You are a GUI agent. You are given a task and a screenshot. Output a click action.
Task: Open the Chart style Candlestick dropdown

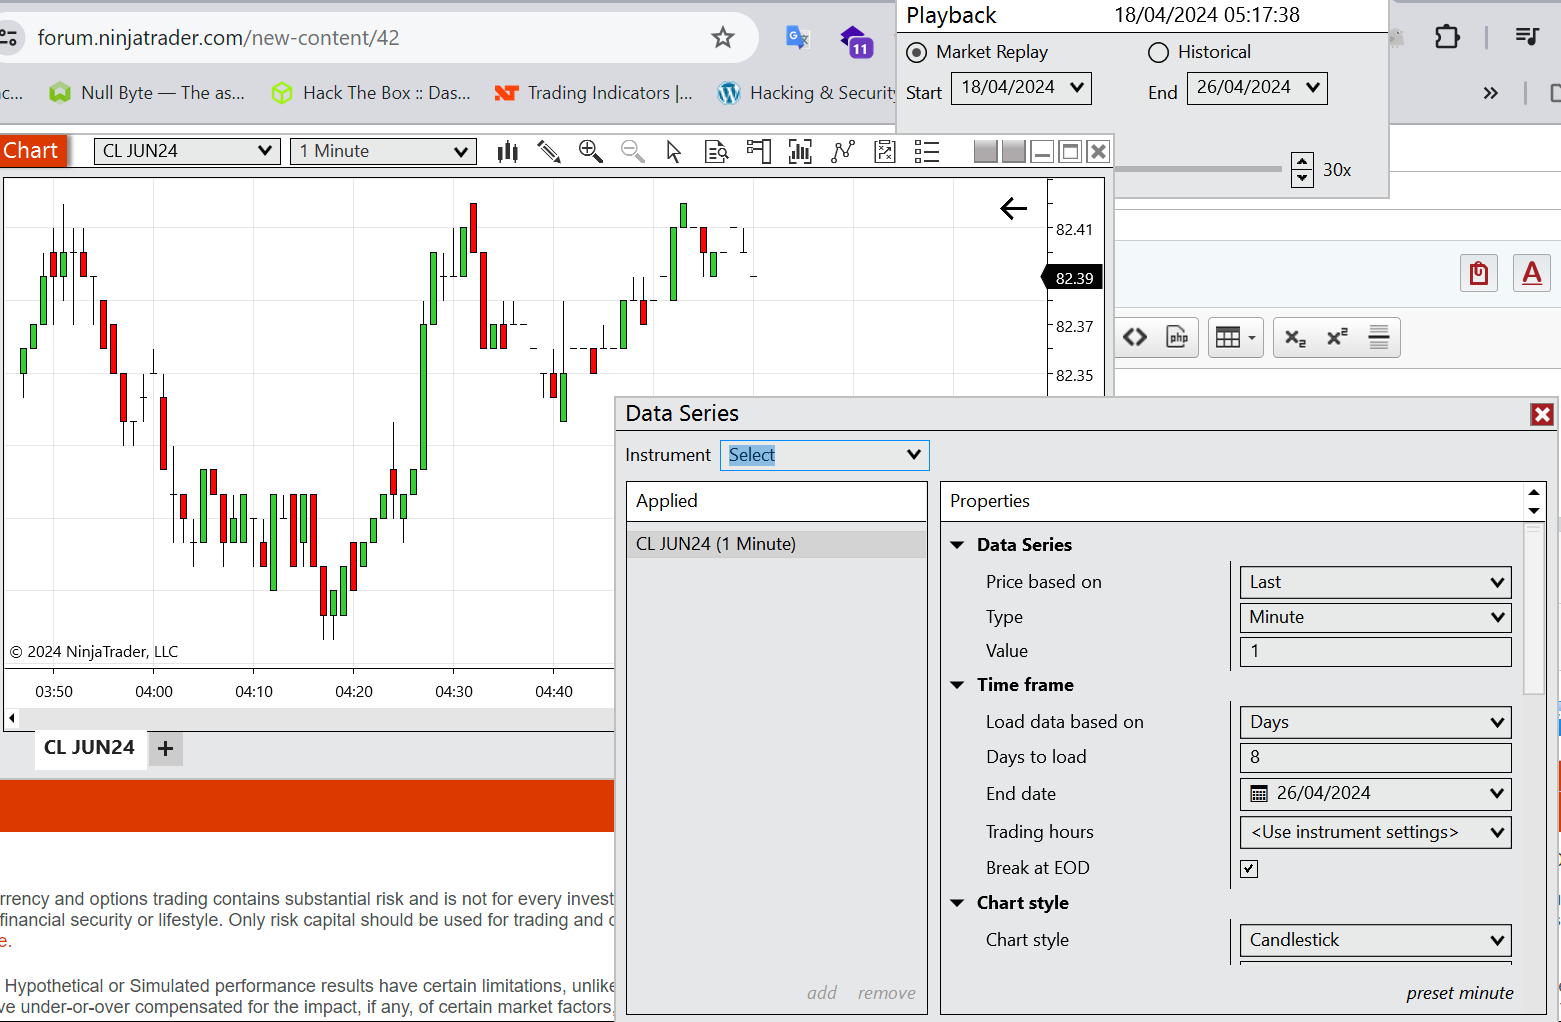pos(1375,940)
